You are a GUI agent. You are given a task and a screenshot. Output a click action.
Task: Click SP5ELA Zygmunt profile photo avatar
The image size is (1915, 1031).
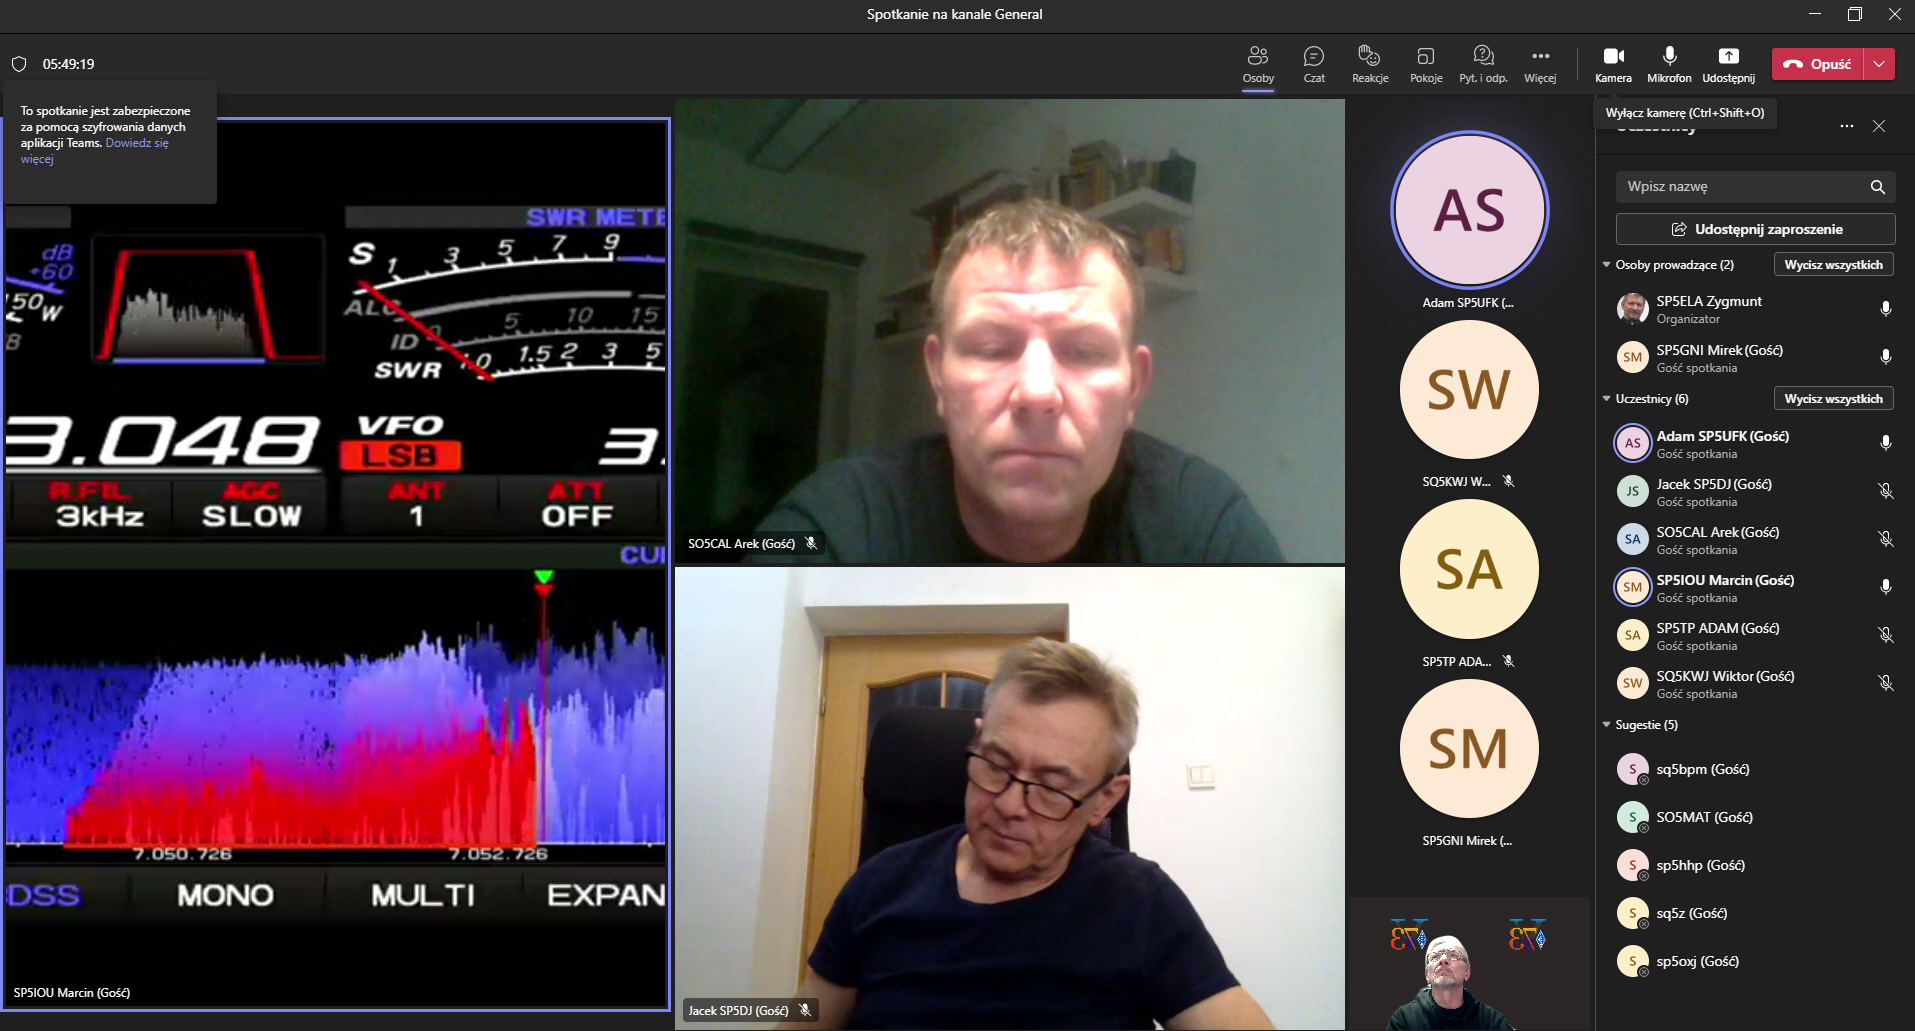click(1632, 309)
